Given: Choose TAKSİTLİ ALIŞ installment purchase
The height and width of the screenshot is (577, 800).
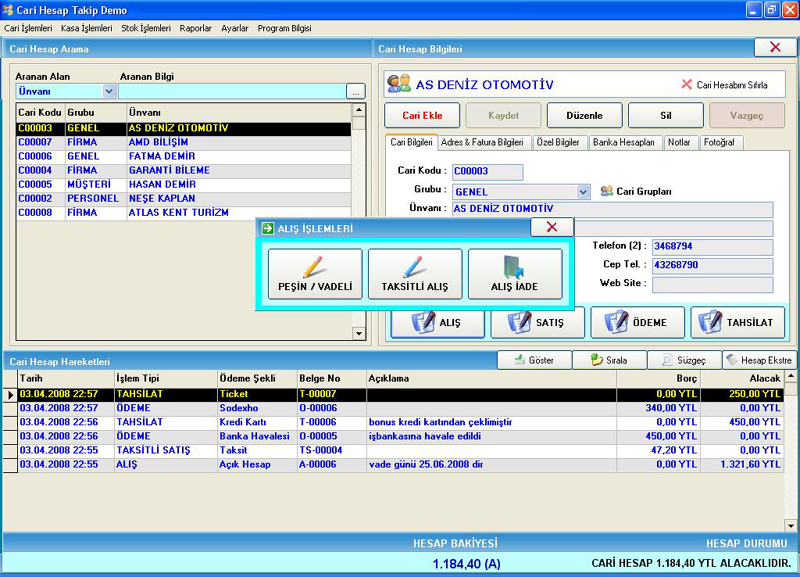Looking at the screenshot, I should (415, 274).
